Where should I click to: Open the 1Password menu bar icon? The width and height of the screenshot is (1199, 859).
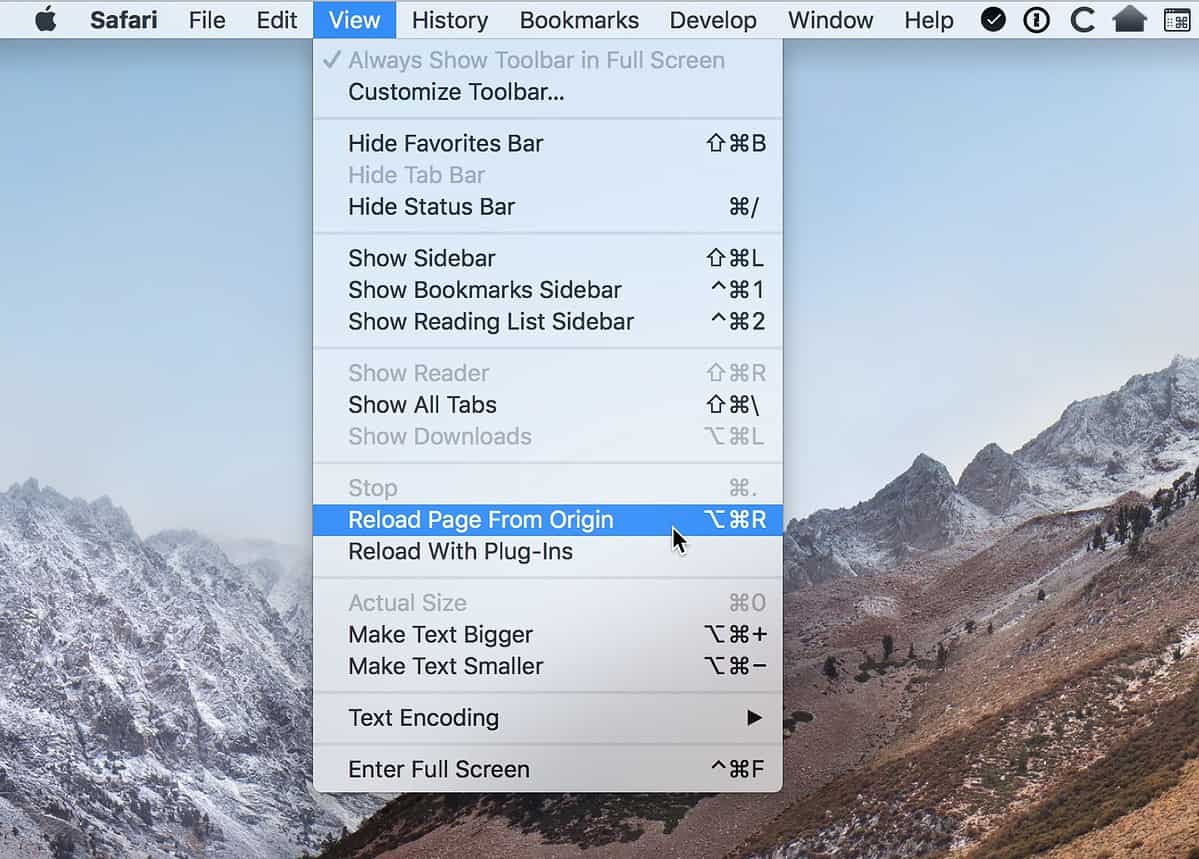[1037, 19]
